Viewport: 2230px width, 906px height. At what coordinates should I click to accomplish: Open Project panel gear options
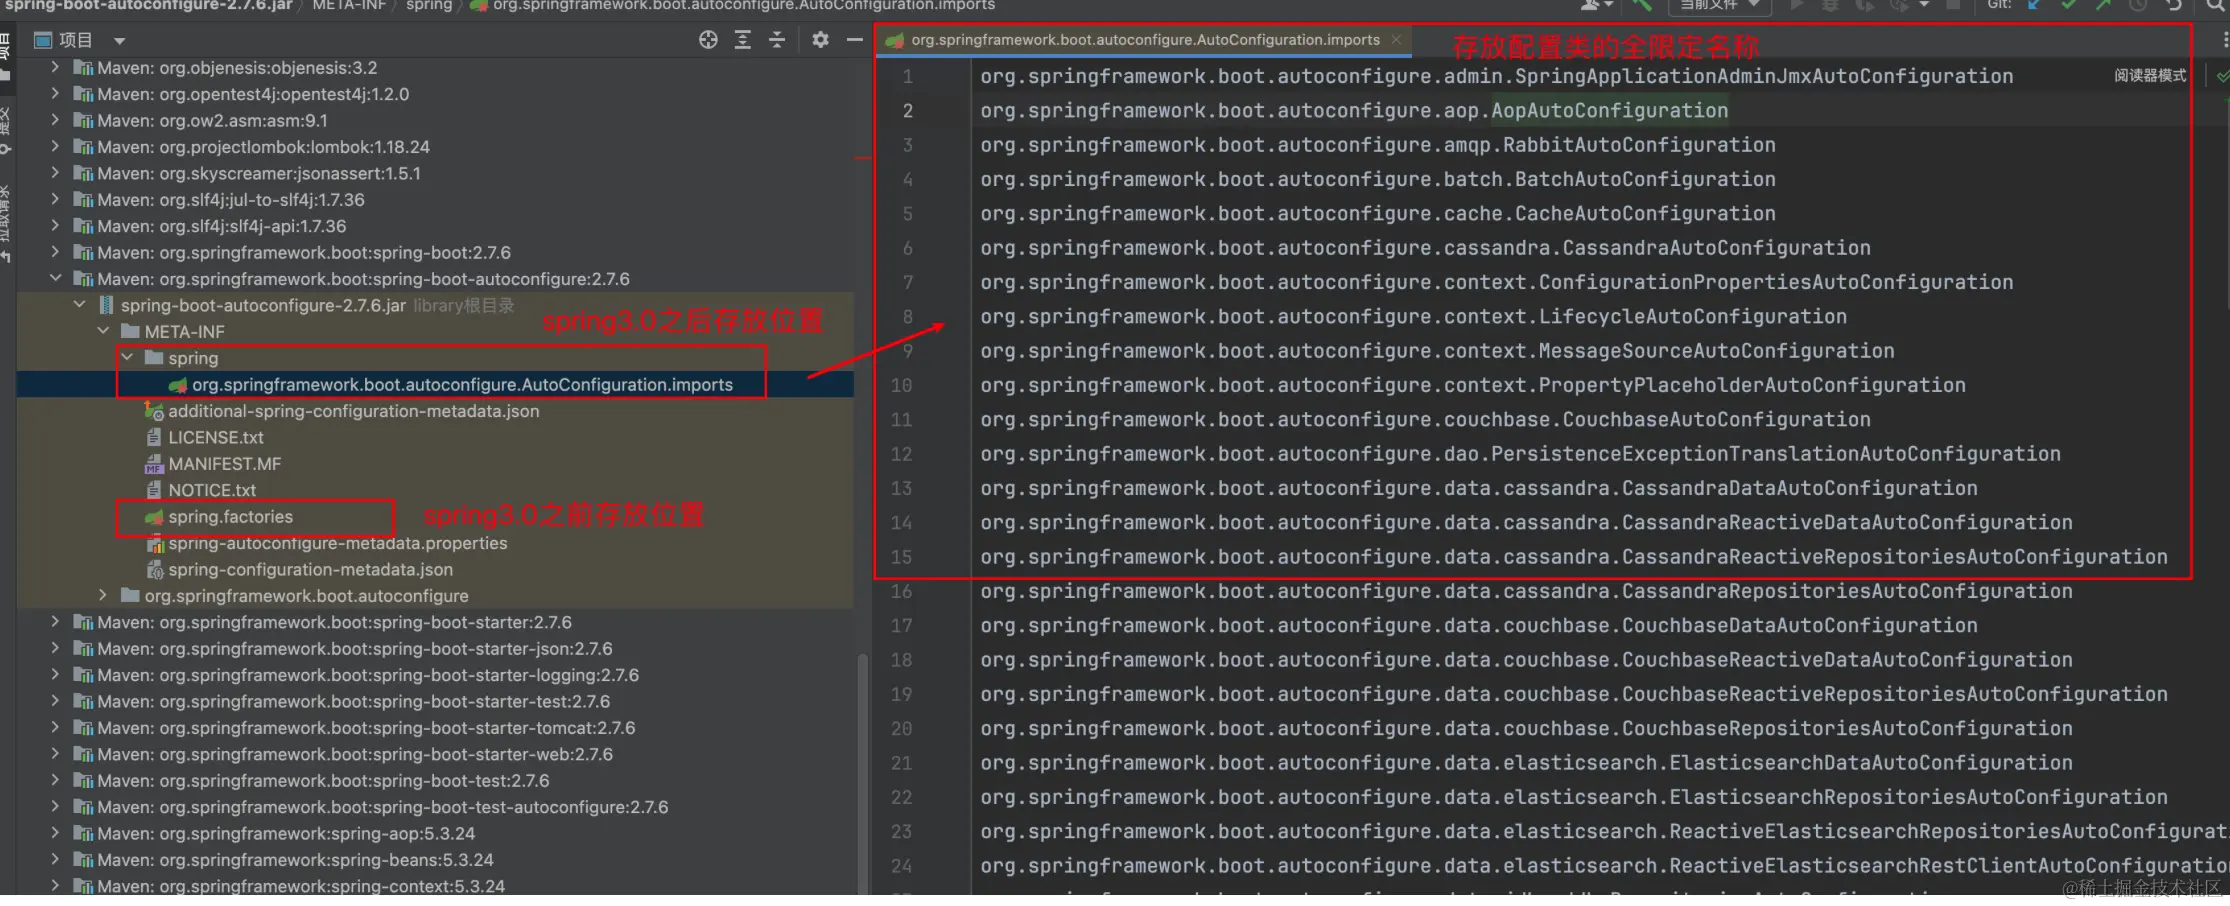click(820, 40)
